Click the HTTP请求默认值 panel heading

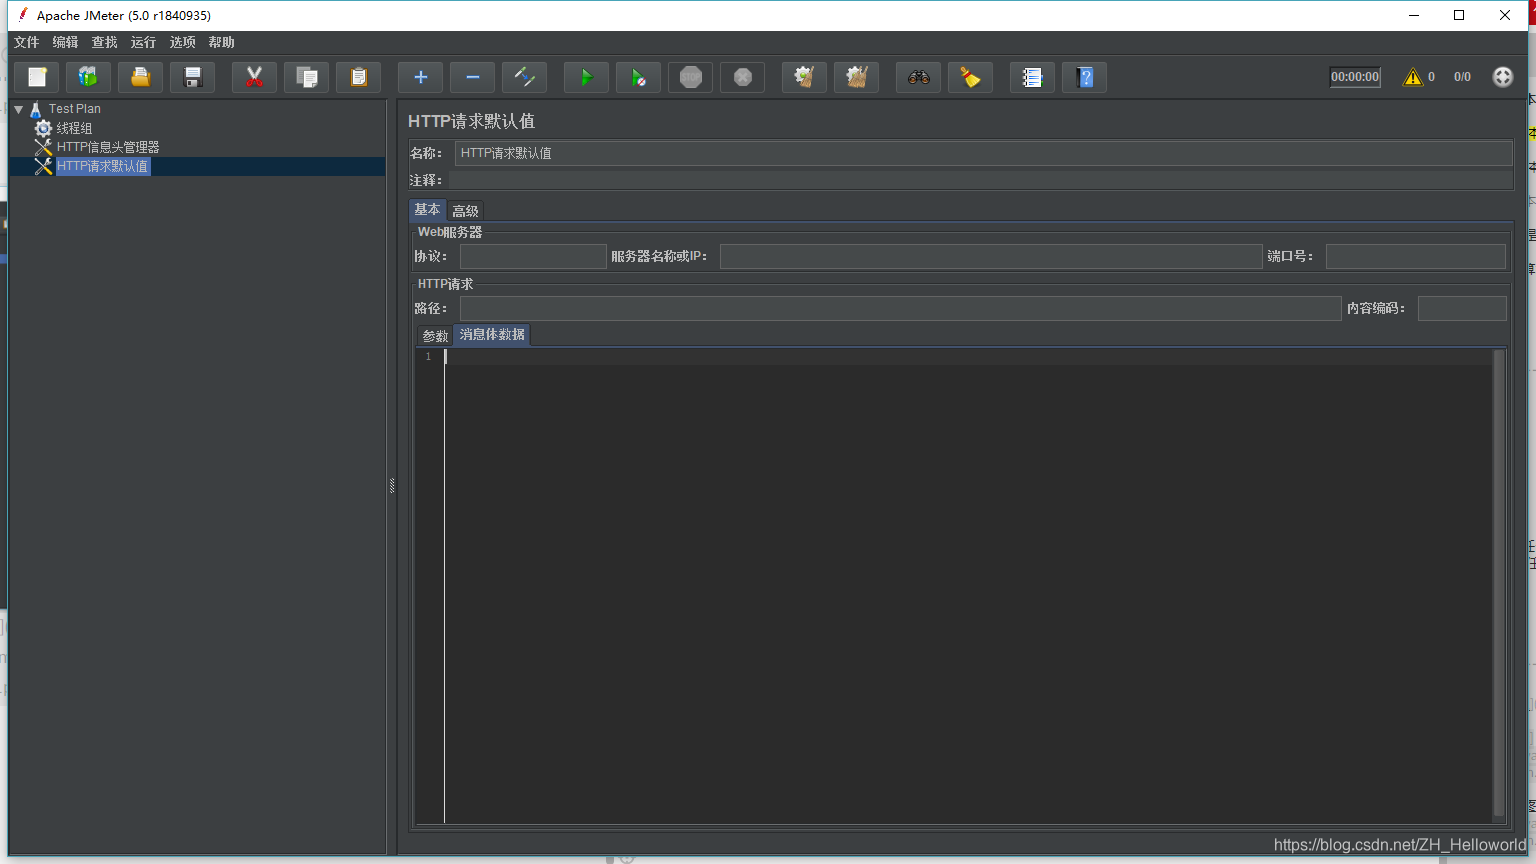pos(471,121)
